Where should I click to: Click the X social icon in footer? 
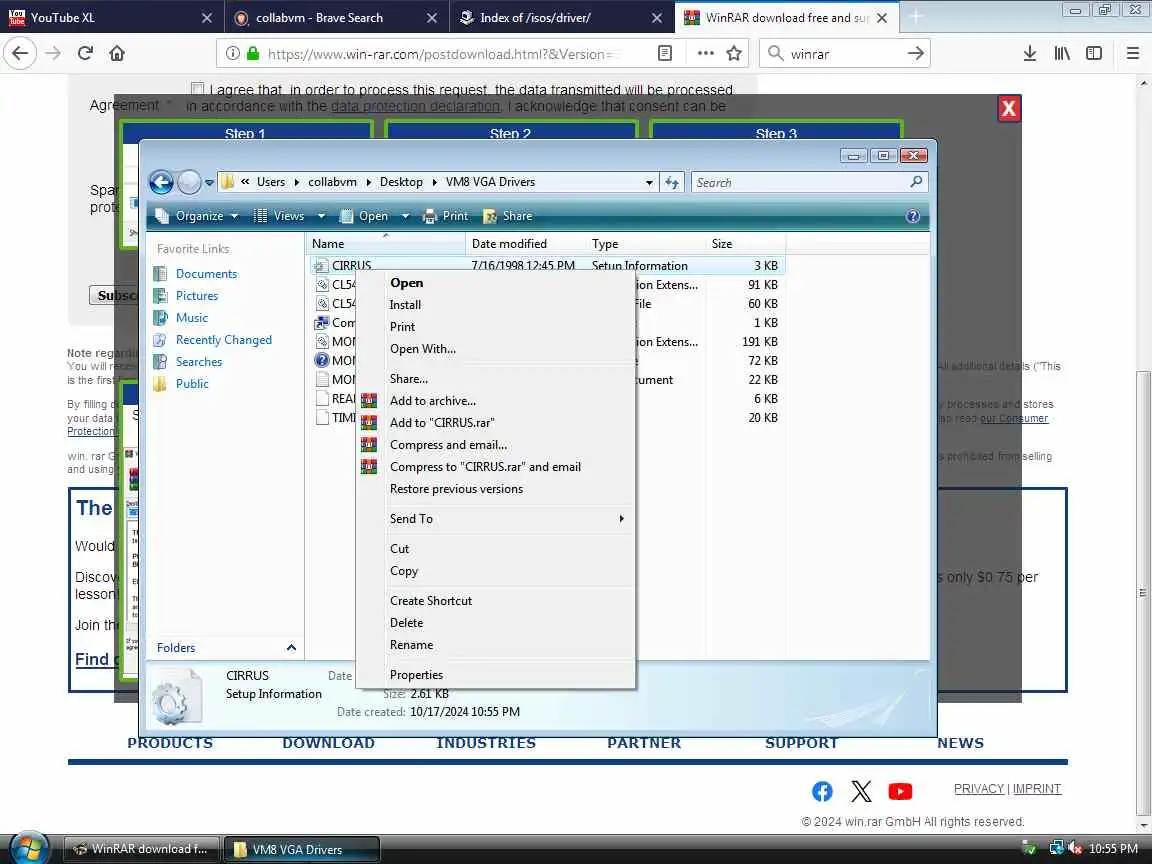click(x=861, y=791)
